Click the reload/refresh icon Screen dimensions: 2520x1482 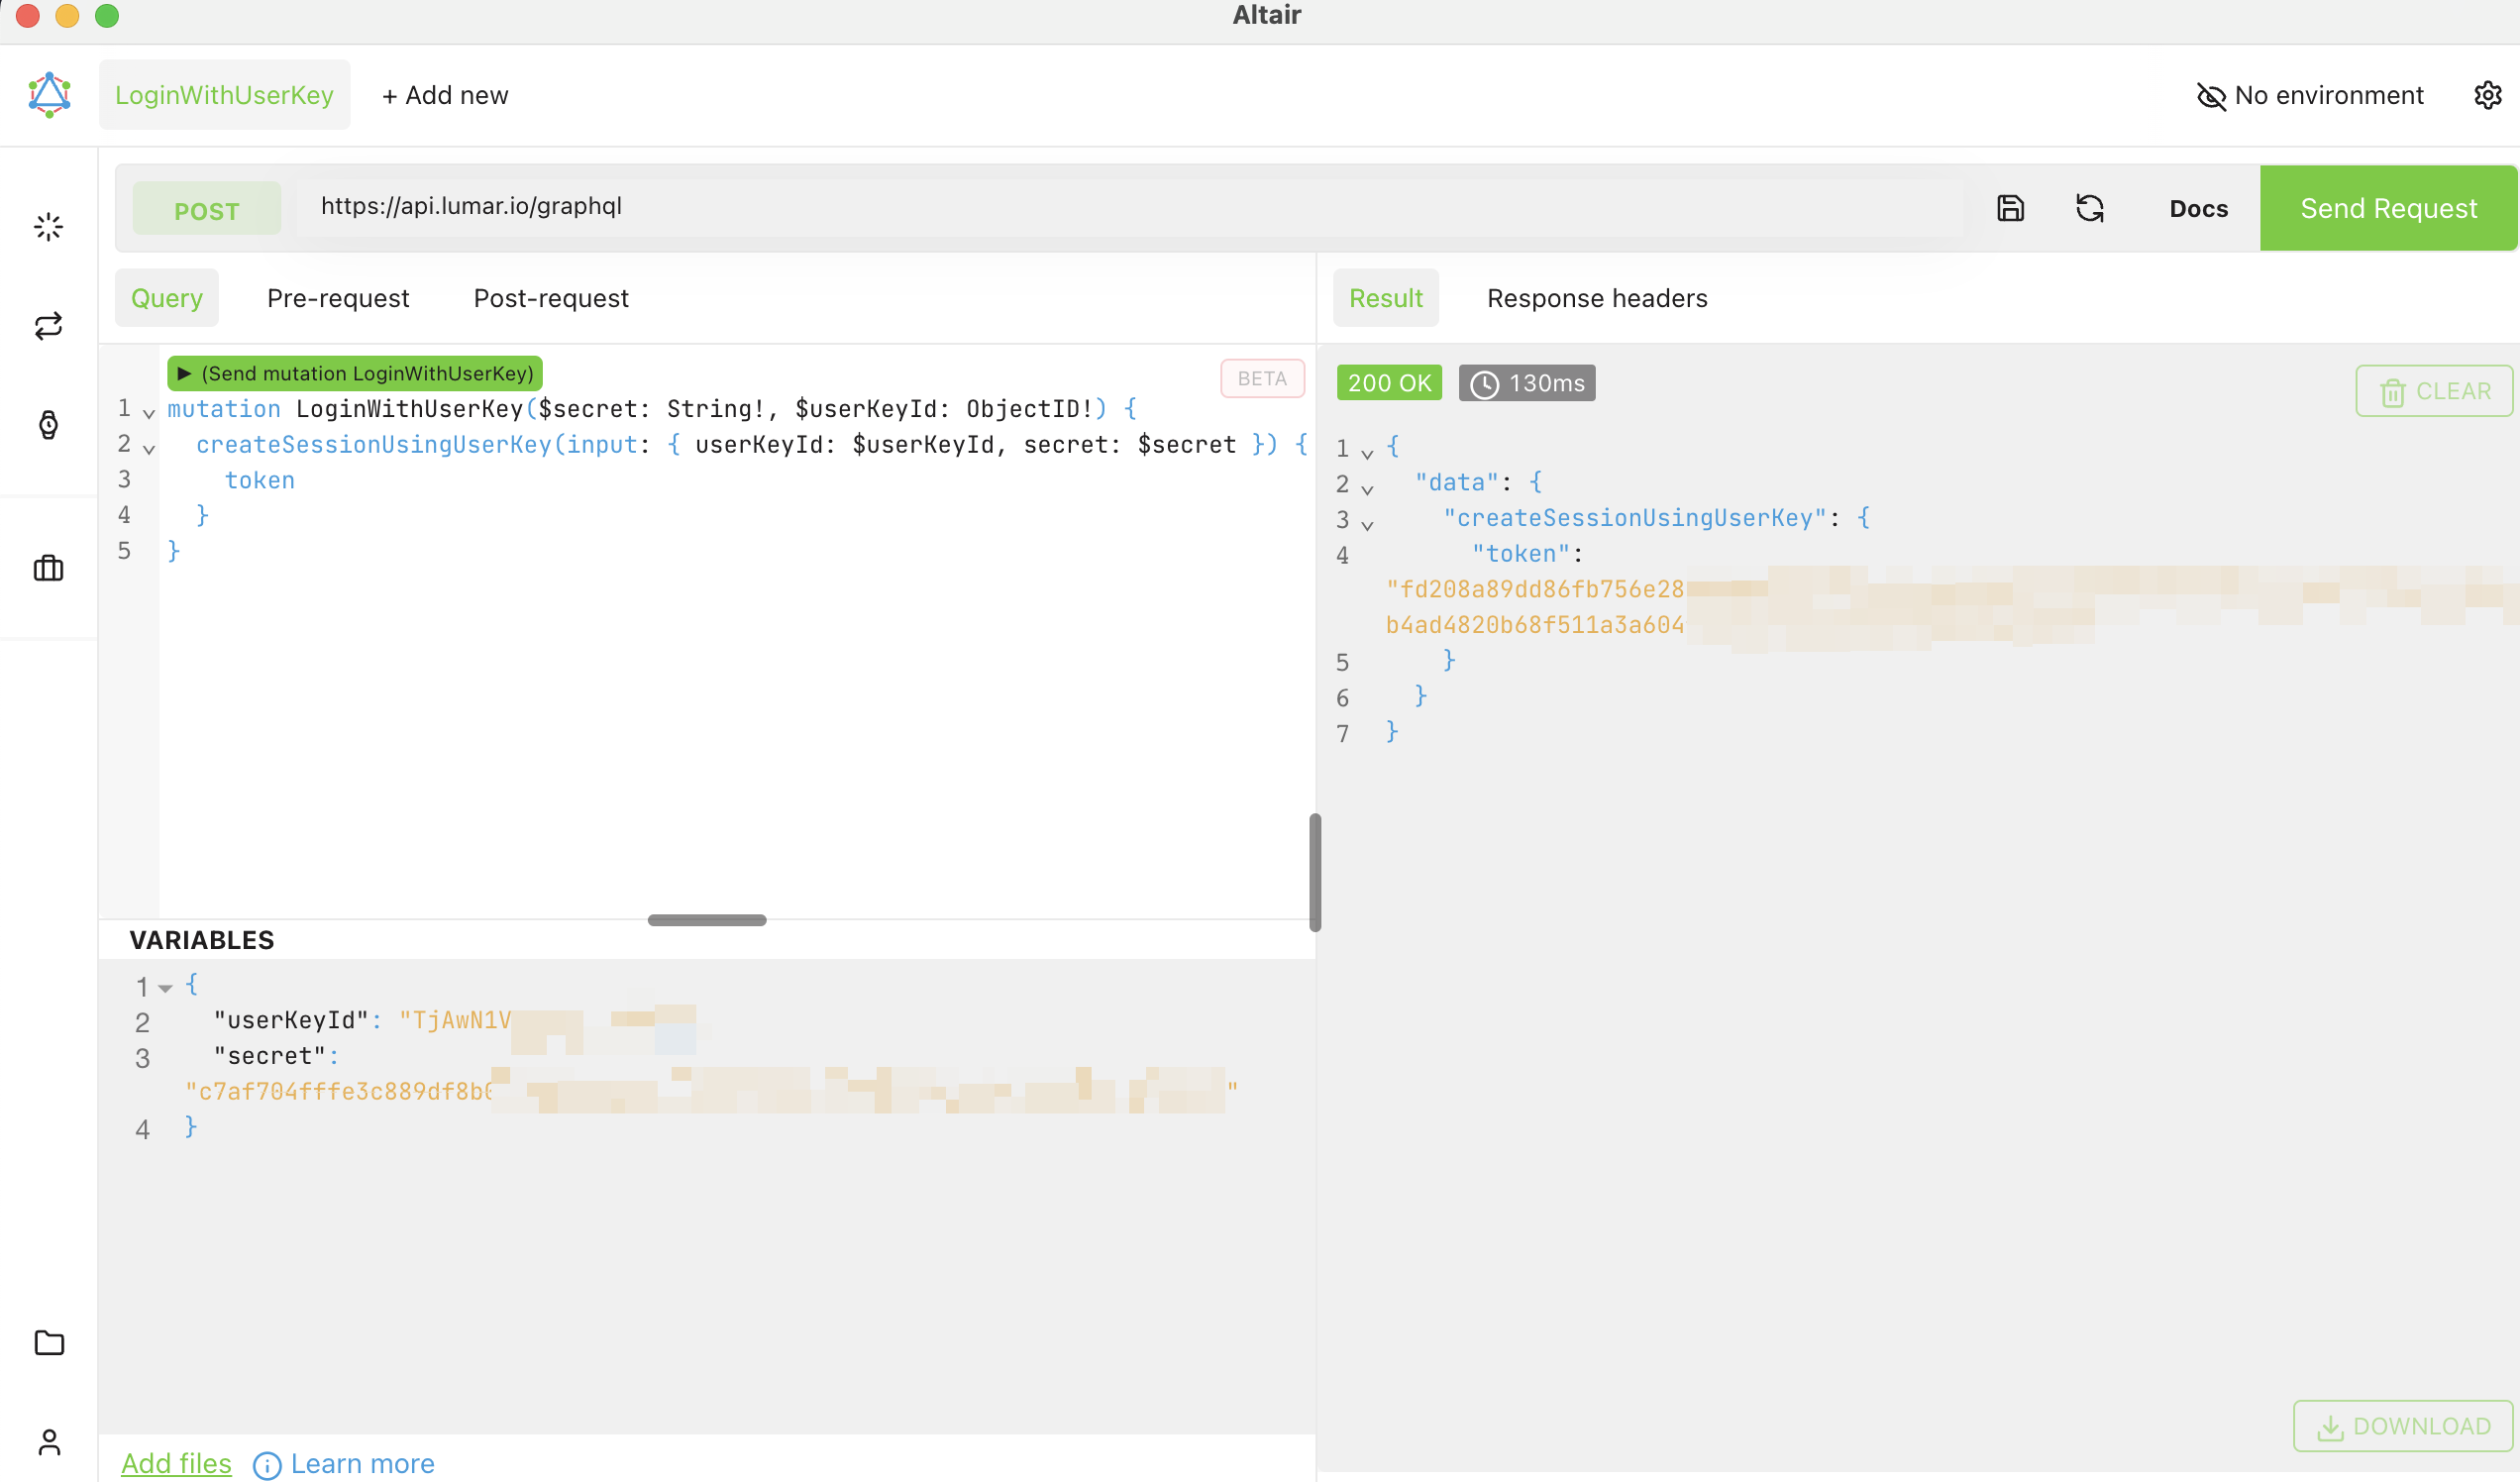(x=2091, y=208)
